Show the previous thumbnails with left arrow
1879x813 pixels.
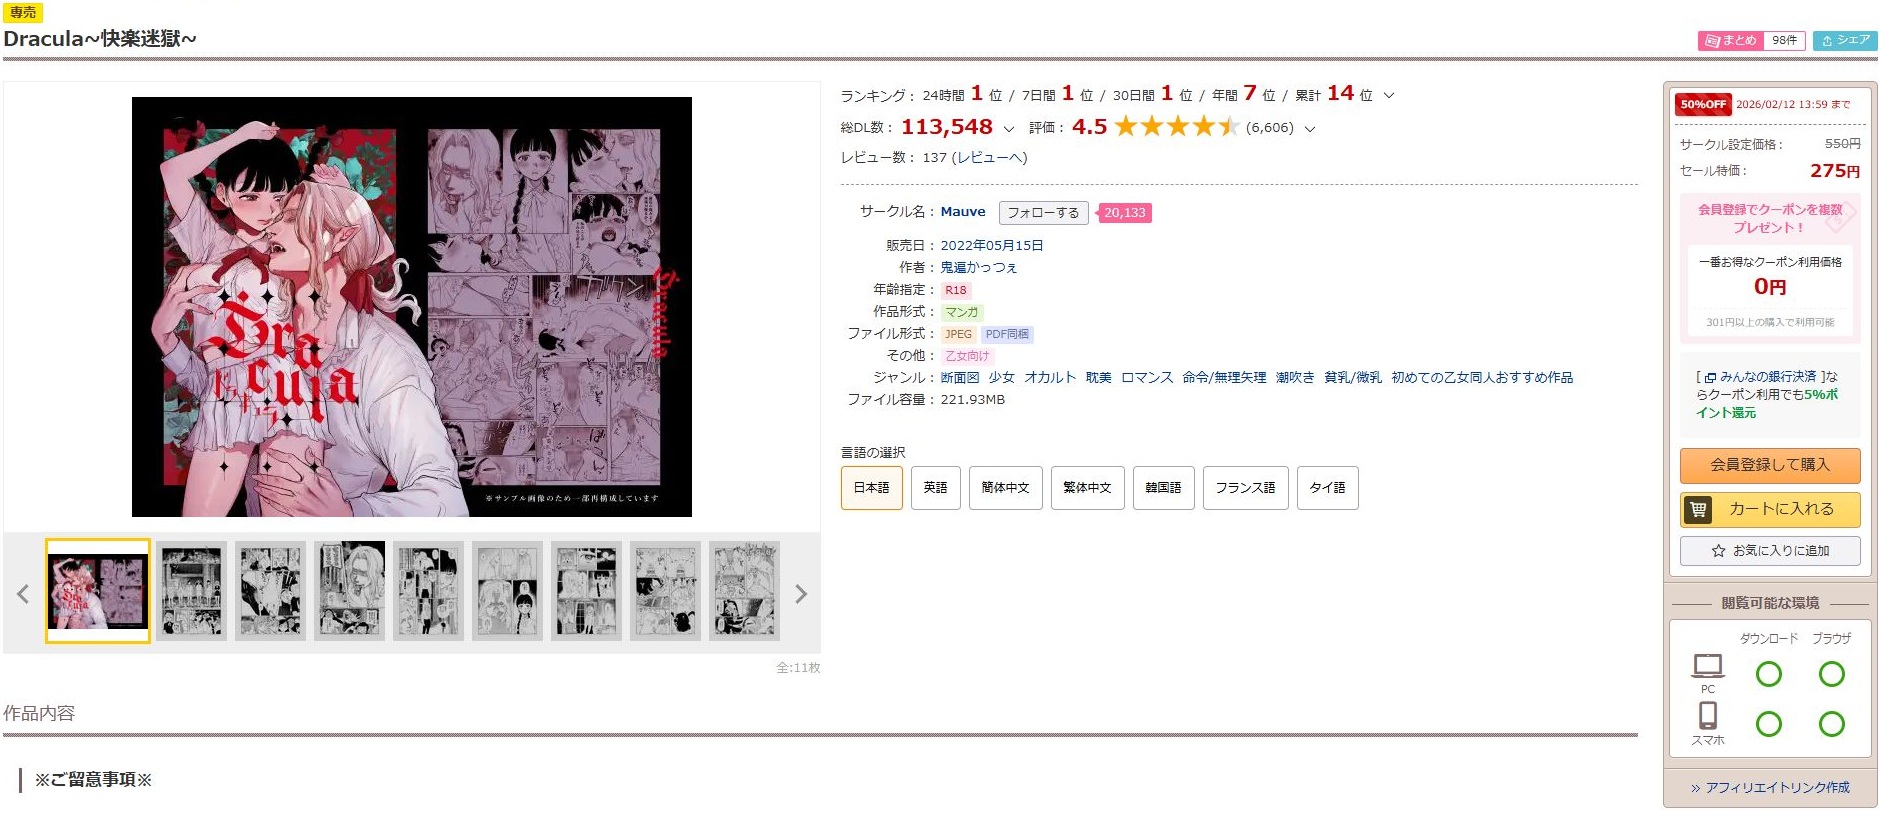(x=23, y=594)
